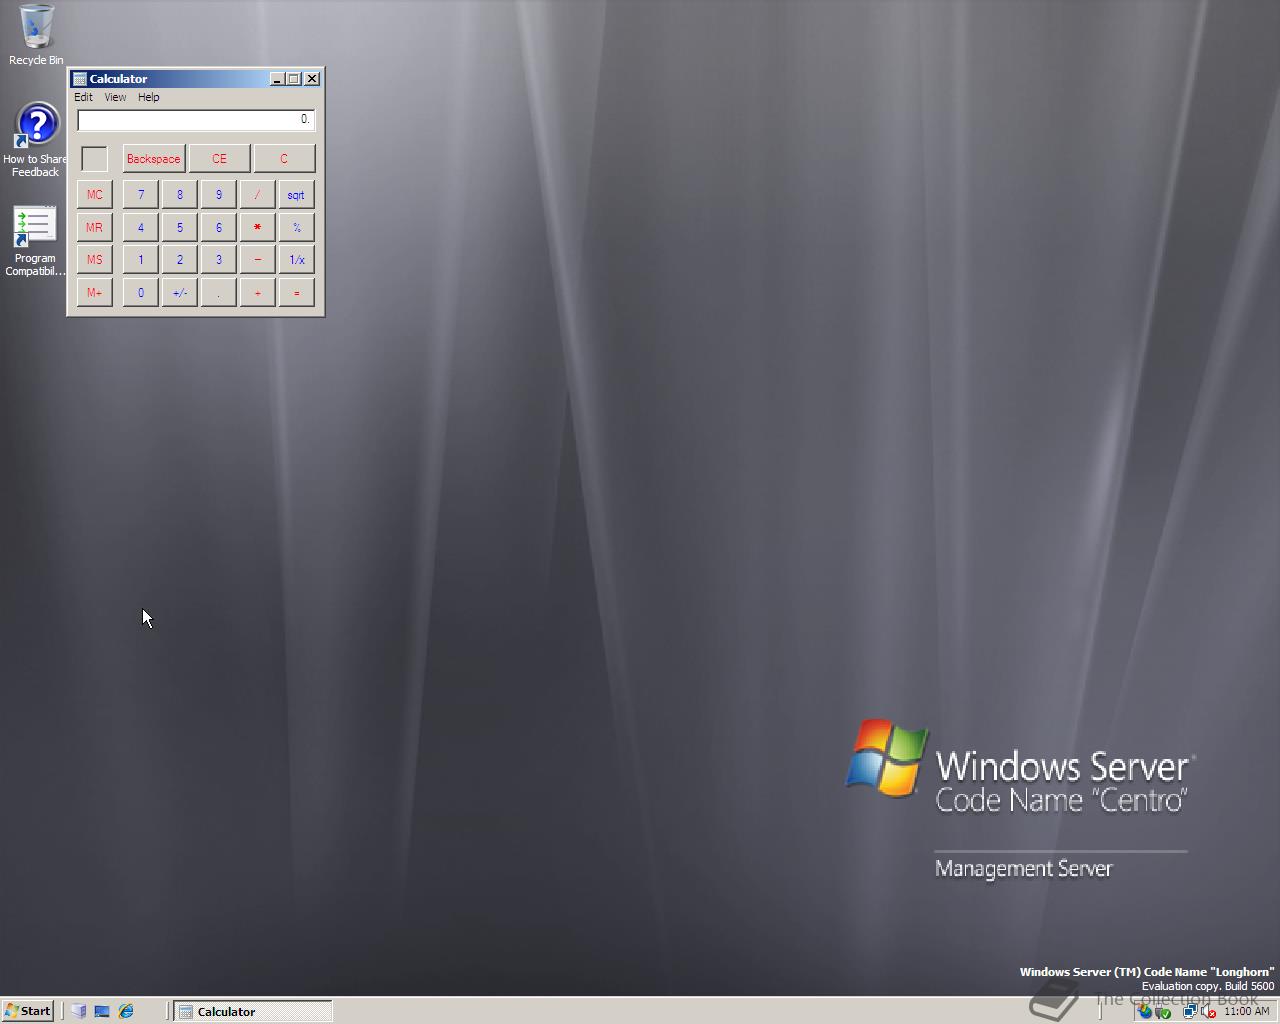This screenshot has width=1280, height=1024.
Task: Click the multiply (*) button
Action: 258,227
